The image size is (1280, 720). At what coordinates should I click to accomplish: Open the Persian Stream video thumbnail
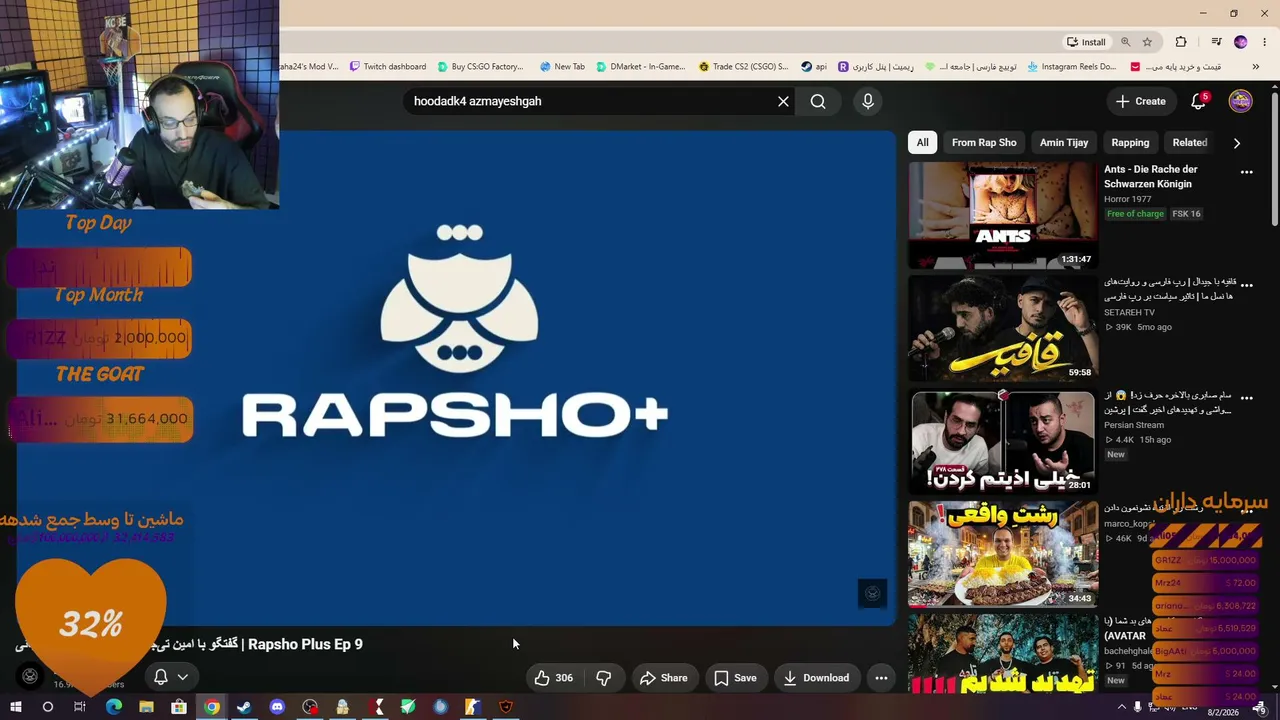1002,442
